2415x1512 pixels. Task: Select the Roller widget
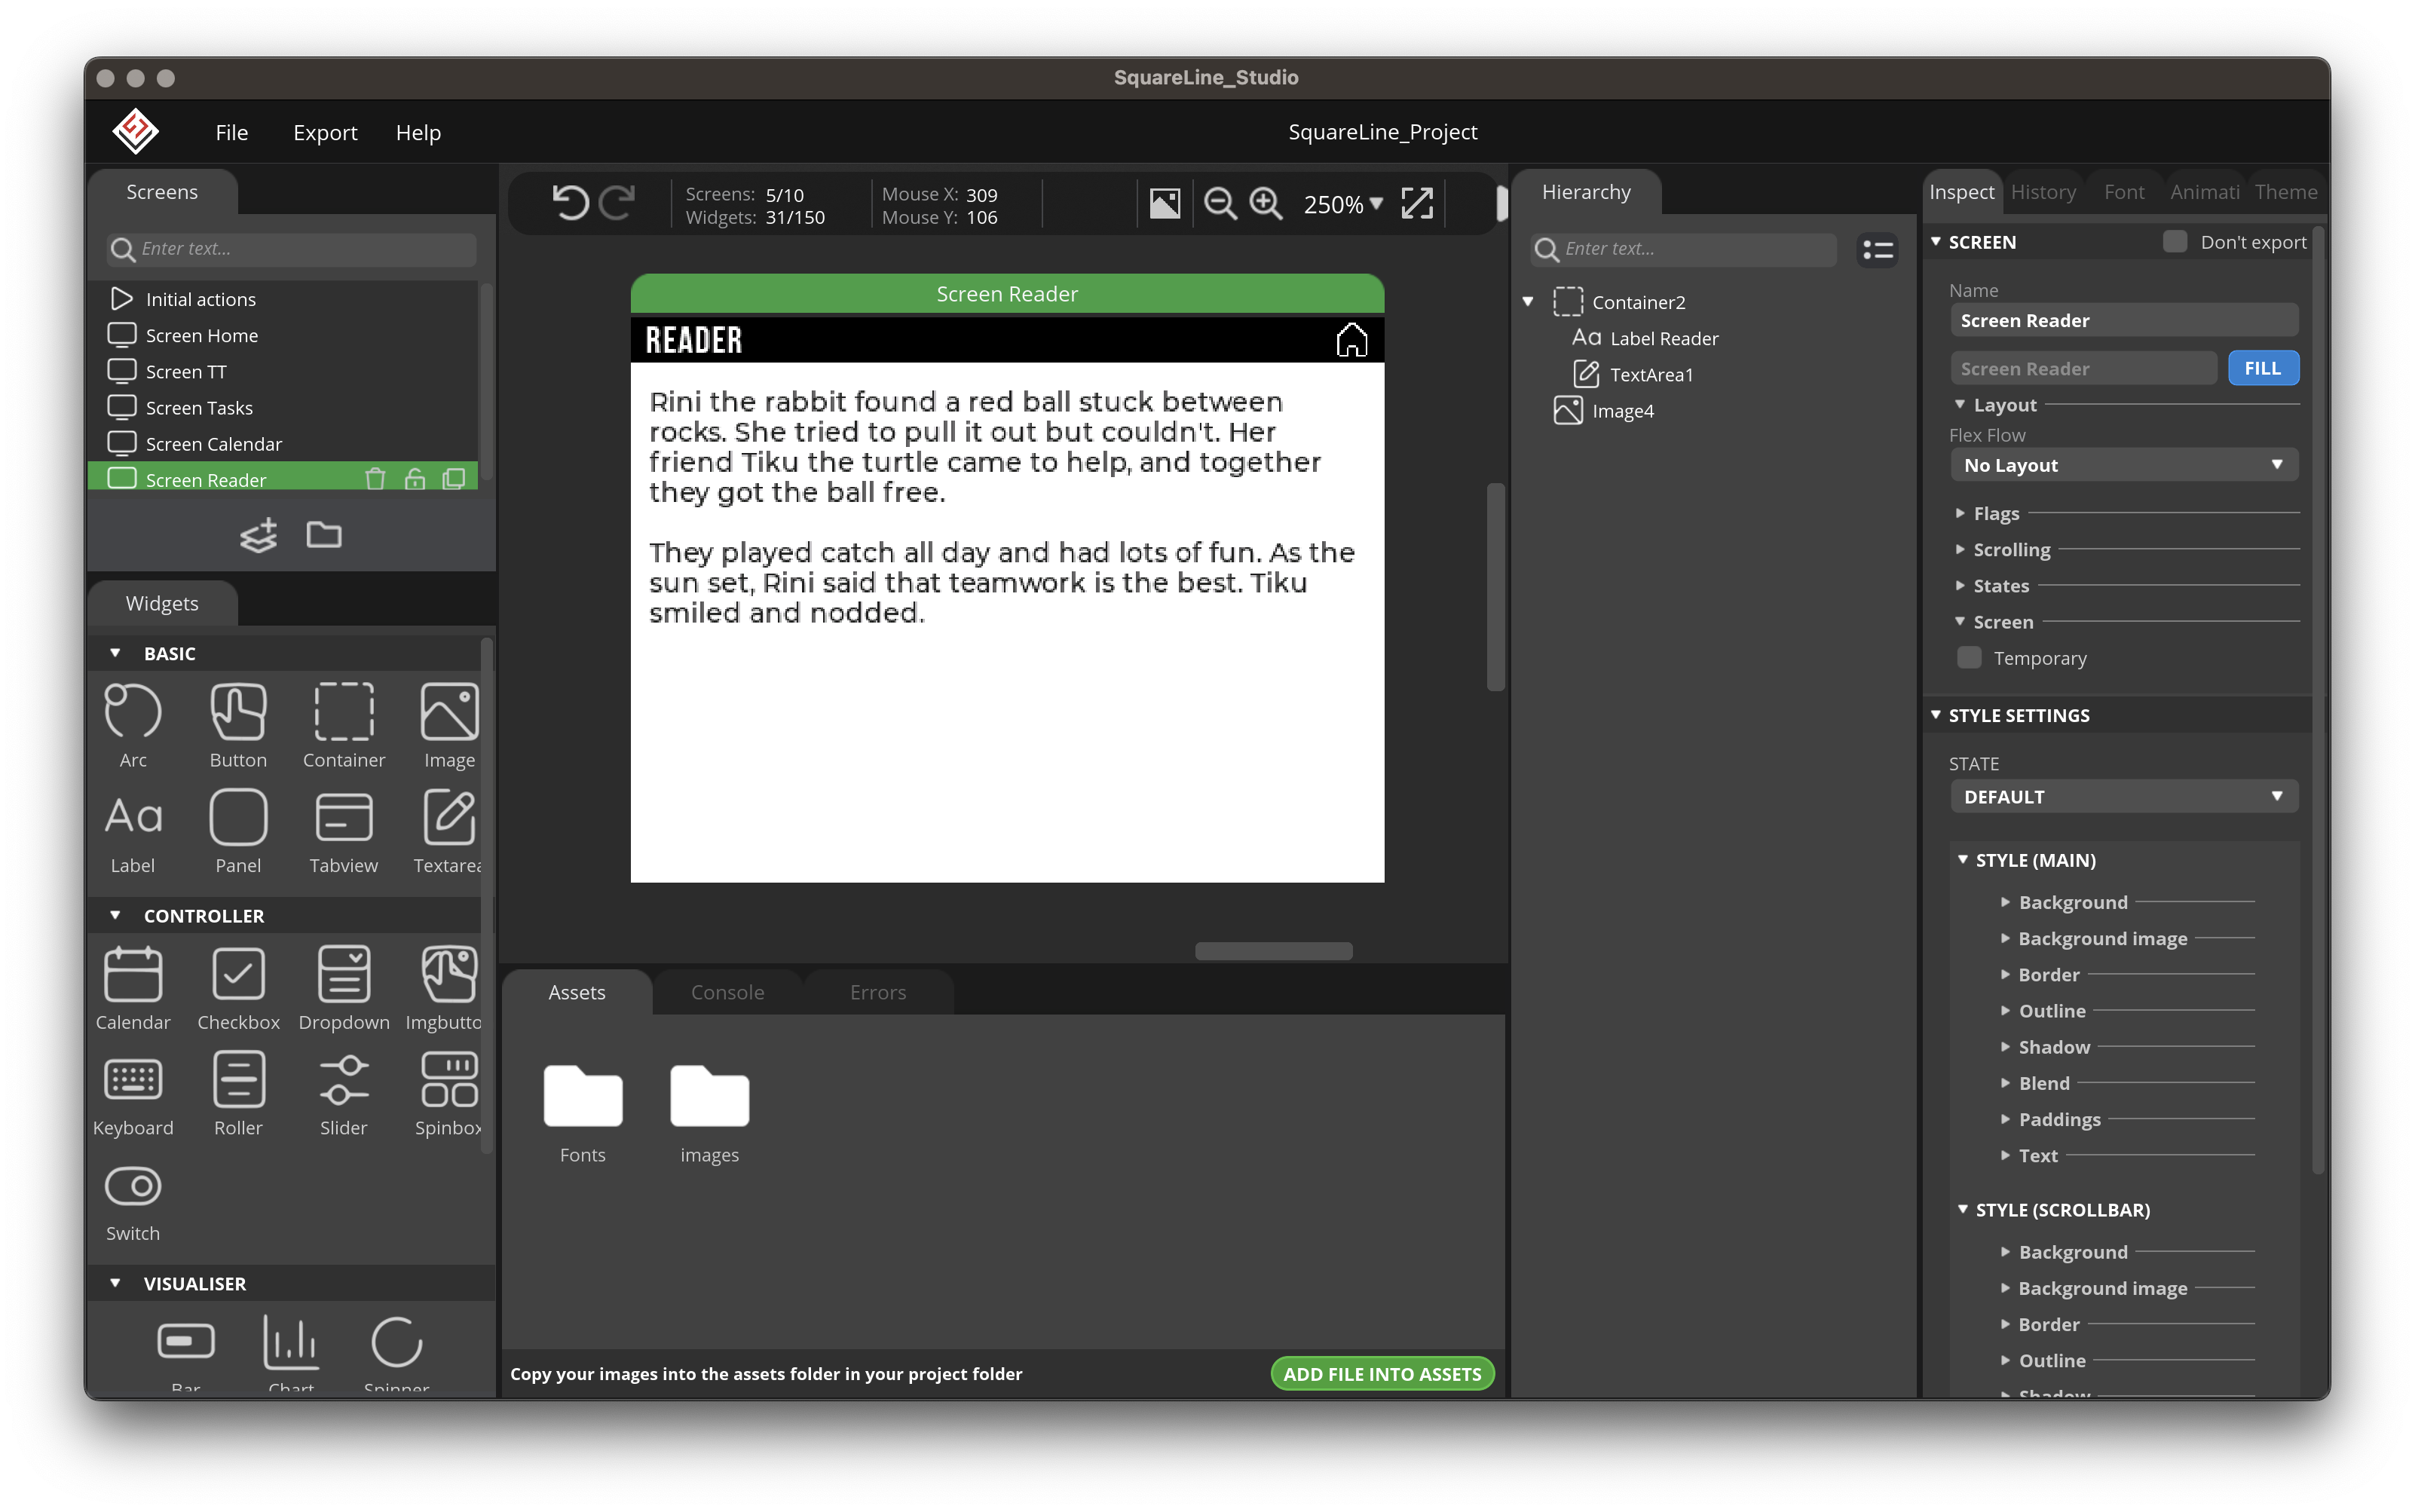(x=238, y=1094)
